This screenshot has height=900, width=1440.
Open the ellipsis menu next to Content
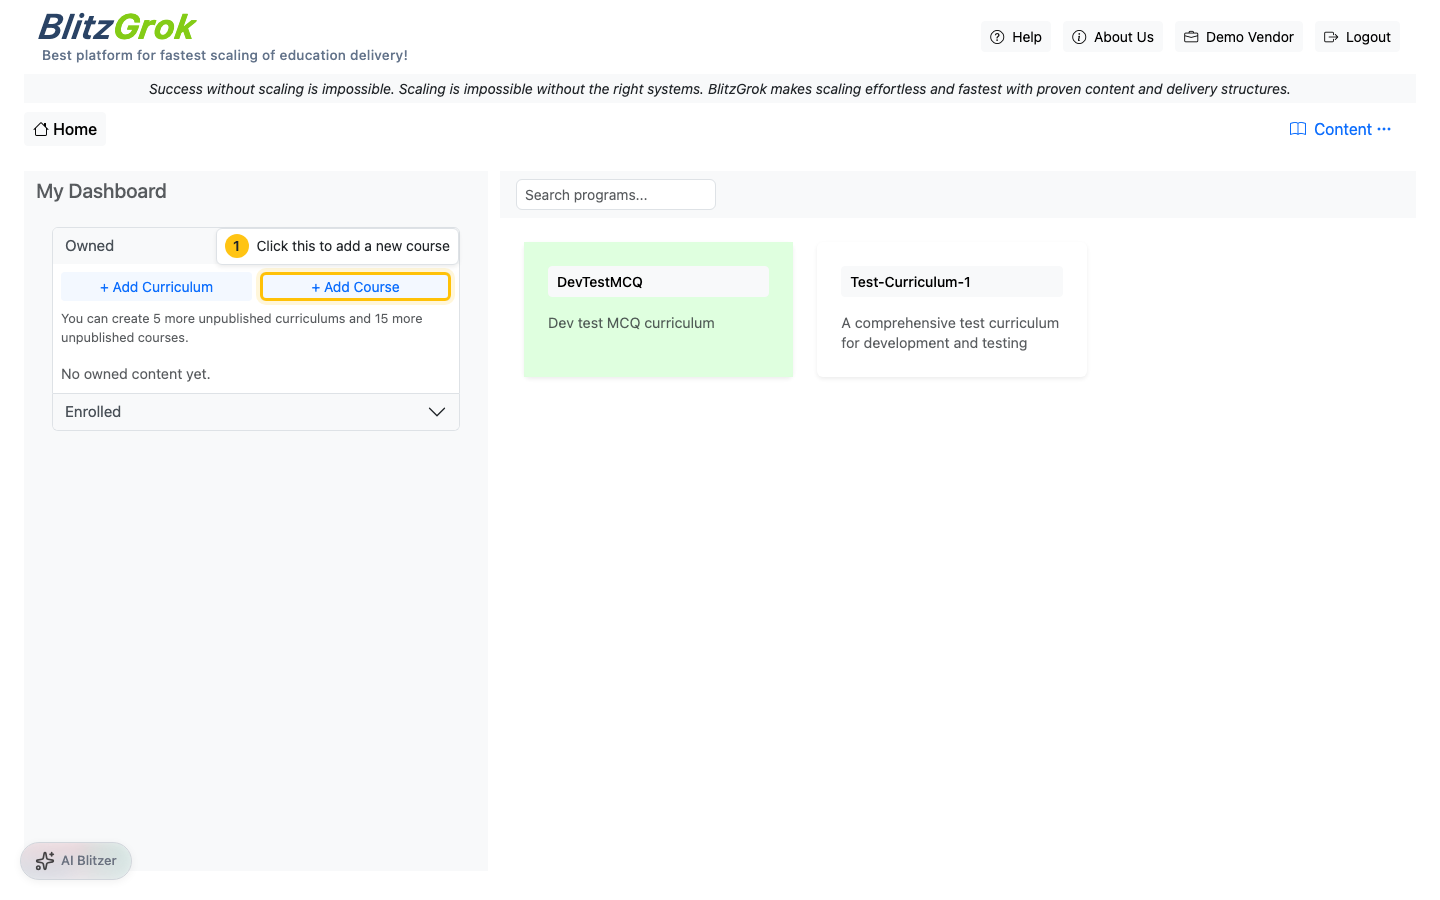tap(1384, 129)
